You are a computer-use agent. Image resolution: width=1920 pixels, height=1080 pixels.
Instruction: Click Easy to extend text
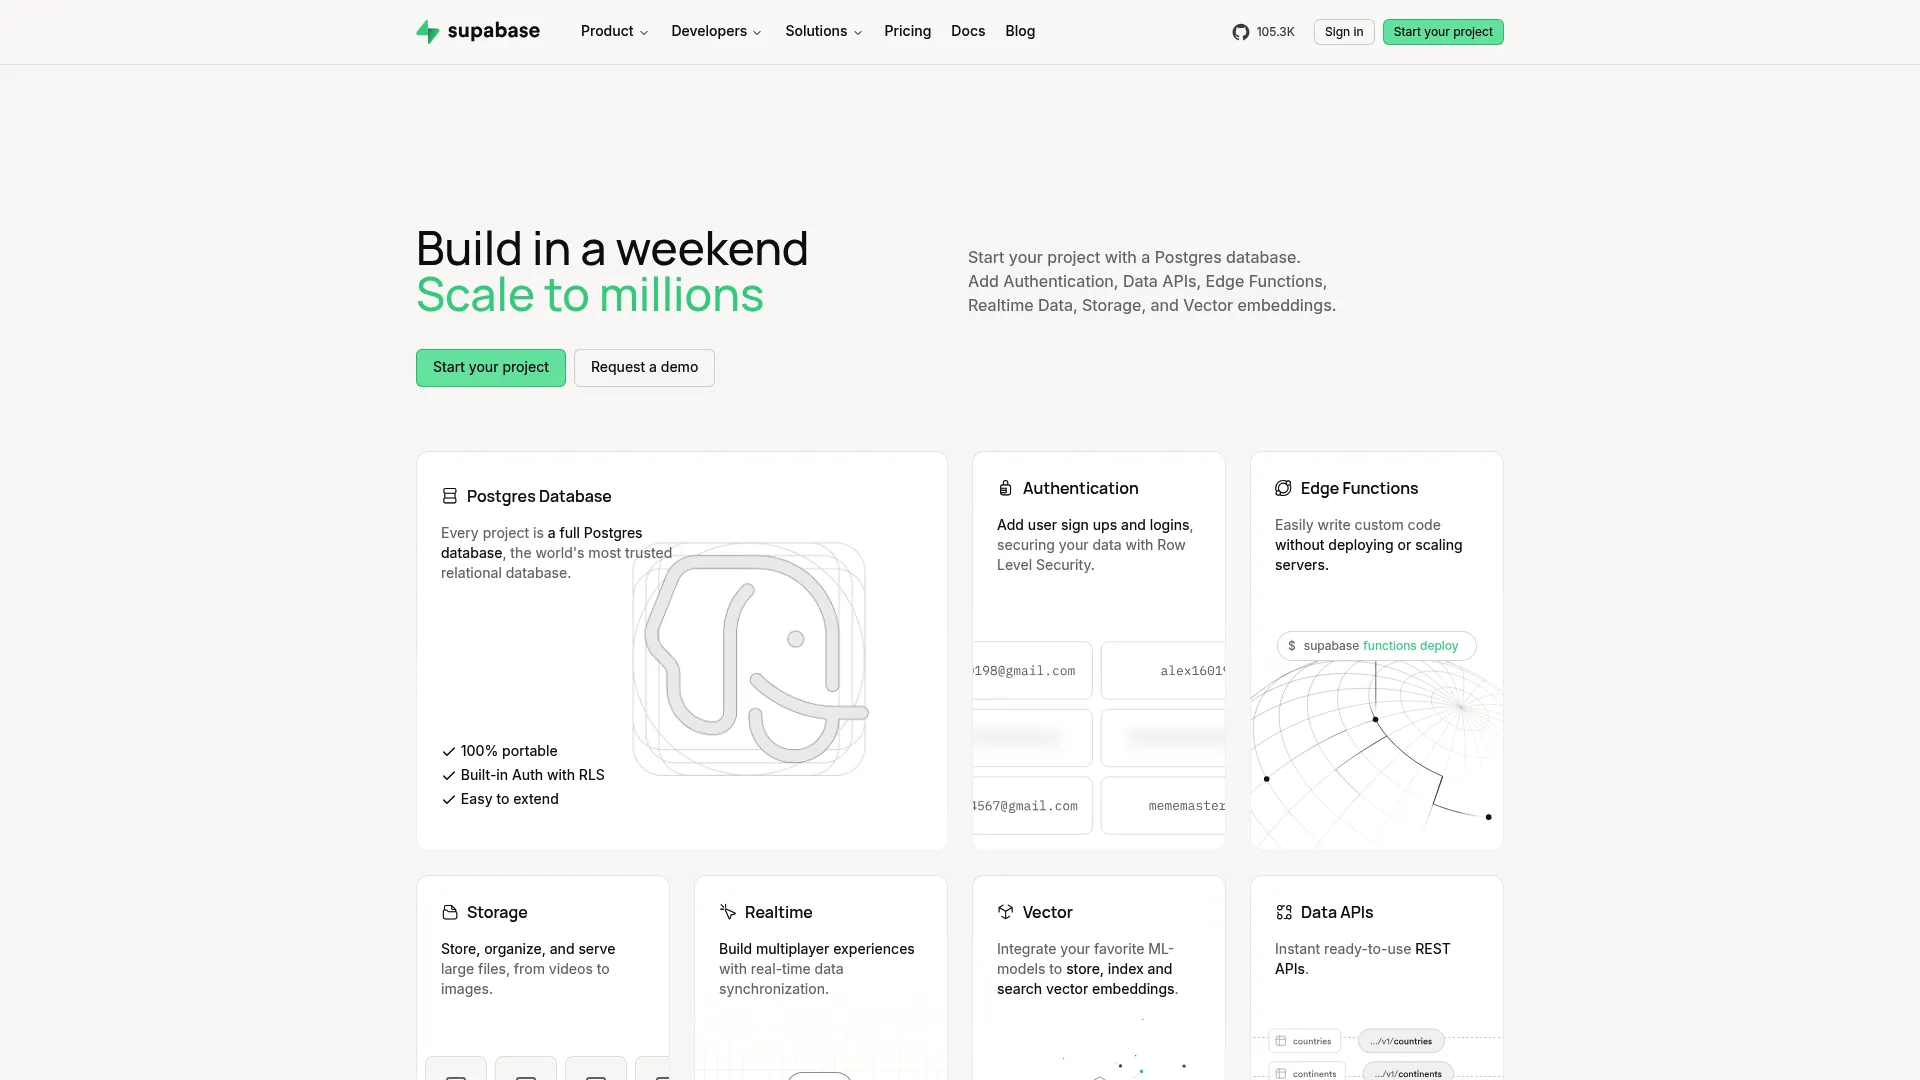[509, 799]
